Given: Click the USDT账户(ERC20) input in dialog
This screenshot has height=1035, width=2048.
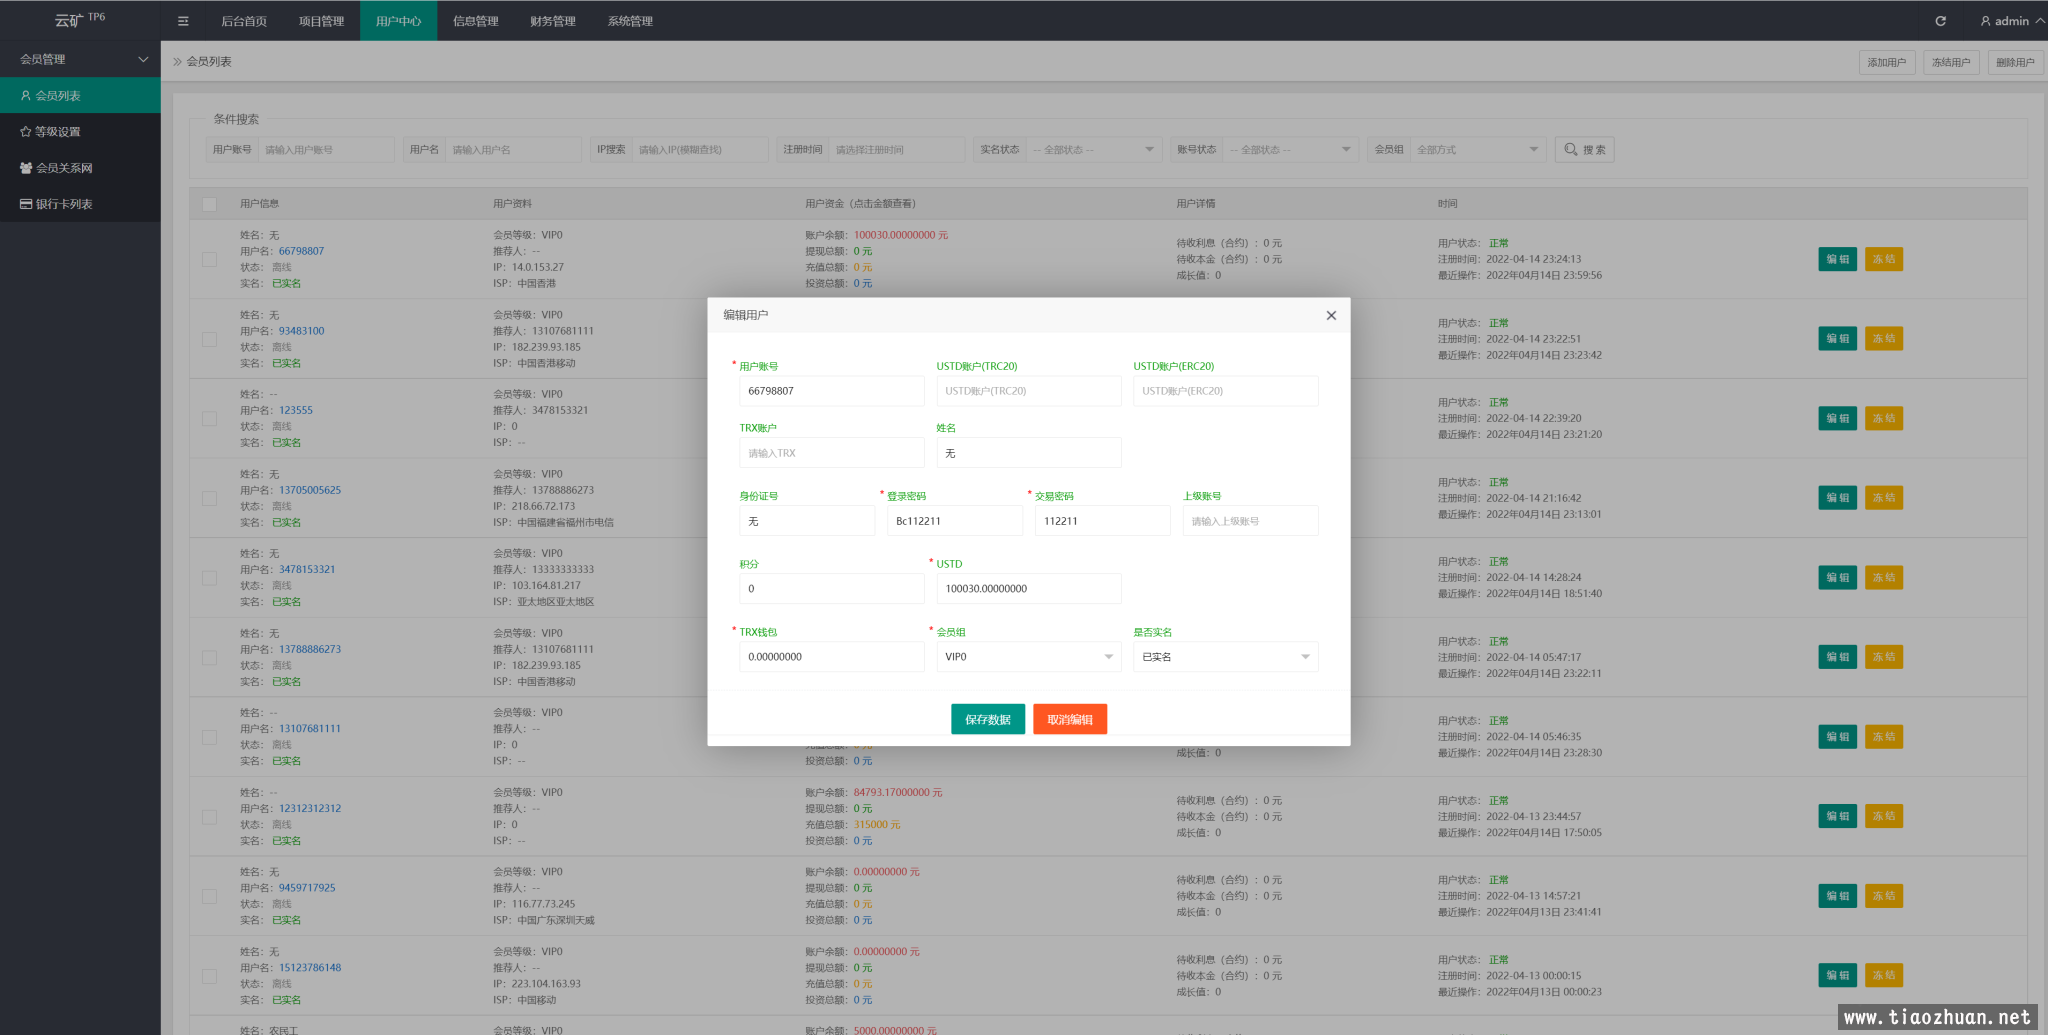Looking at the screenshot, I should coord(1226,391).
